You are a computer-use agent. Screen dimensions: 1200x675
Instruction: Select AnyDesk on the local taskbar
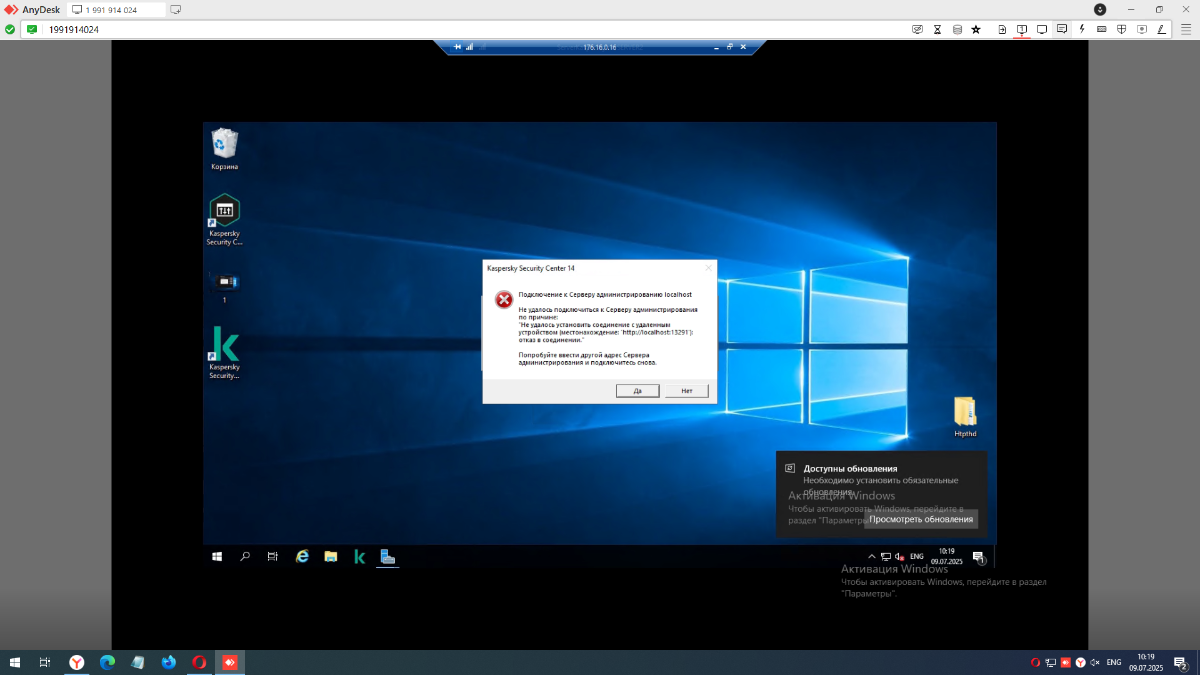(230, 662)
